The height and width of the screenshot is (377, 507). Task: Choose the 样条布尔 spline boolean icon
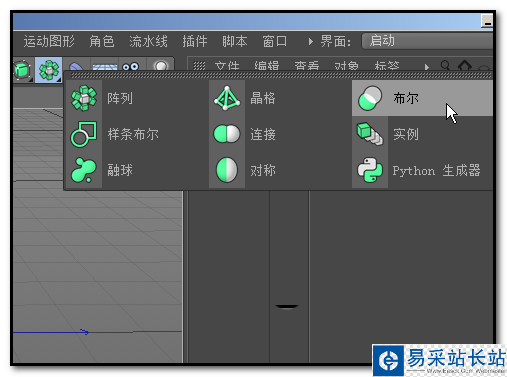(84, 134)
